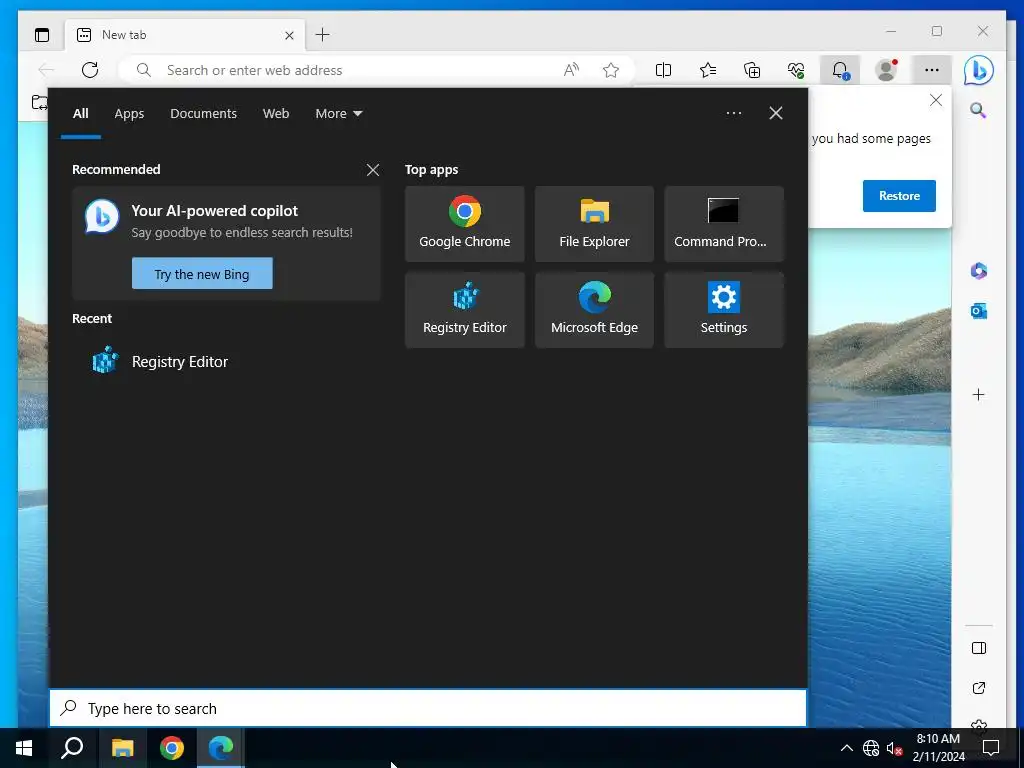The width and height of the screenshot is (1024, 768).
Task: Toggle the Edge sidebar visibility icon
Action: point(979,648)
